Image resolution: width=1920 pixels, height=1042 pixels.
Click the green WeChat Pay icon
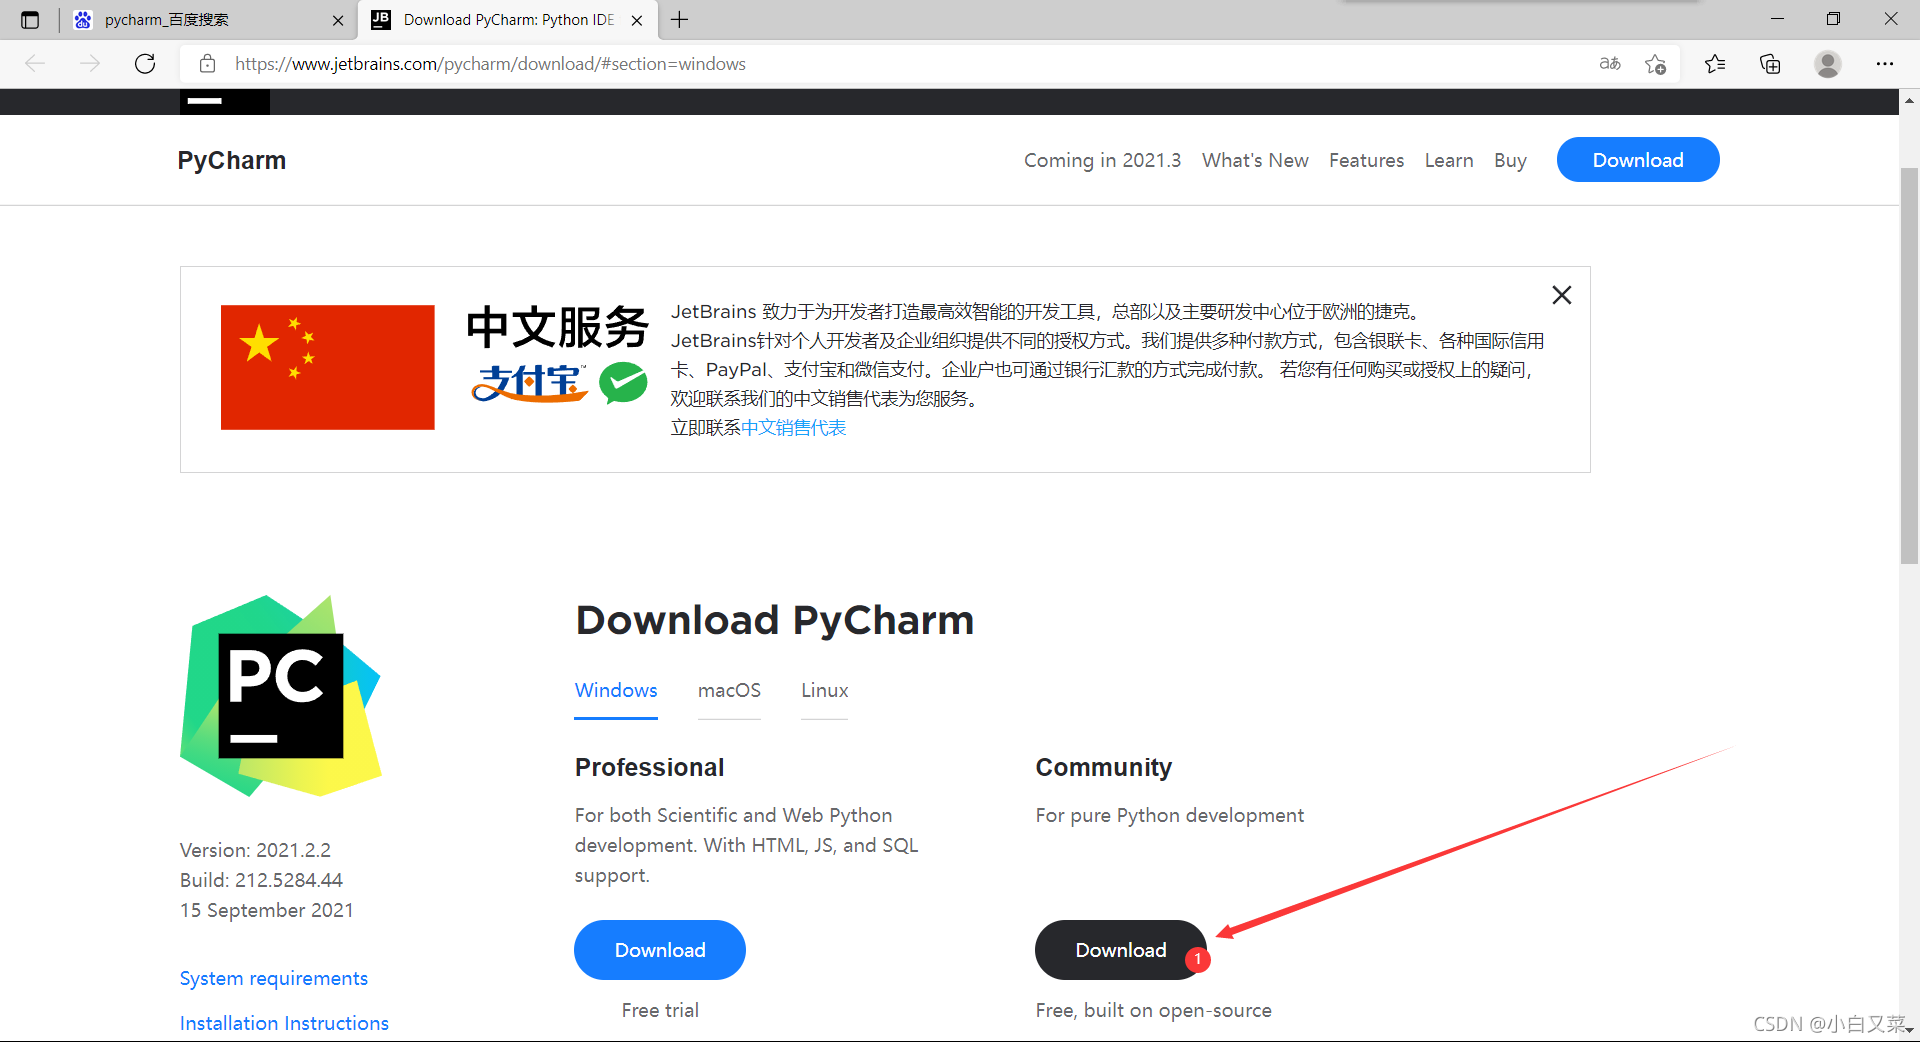point(623,383)
